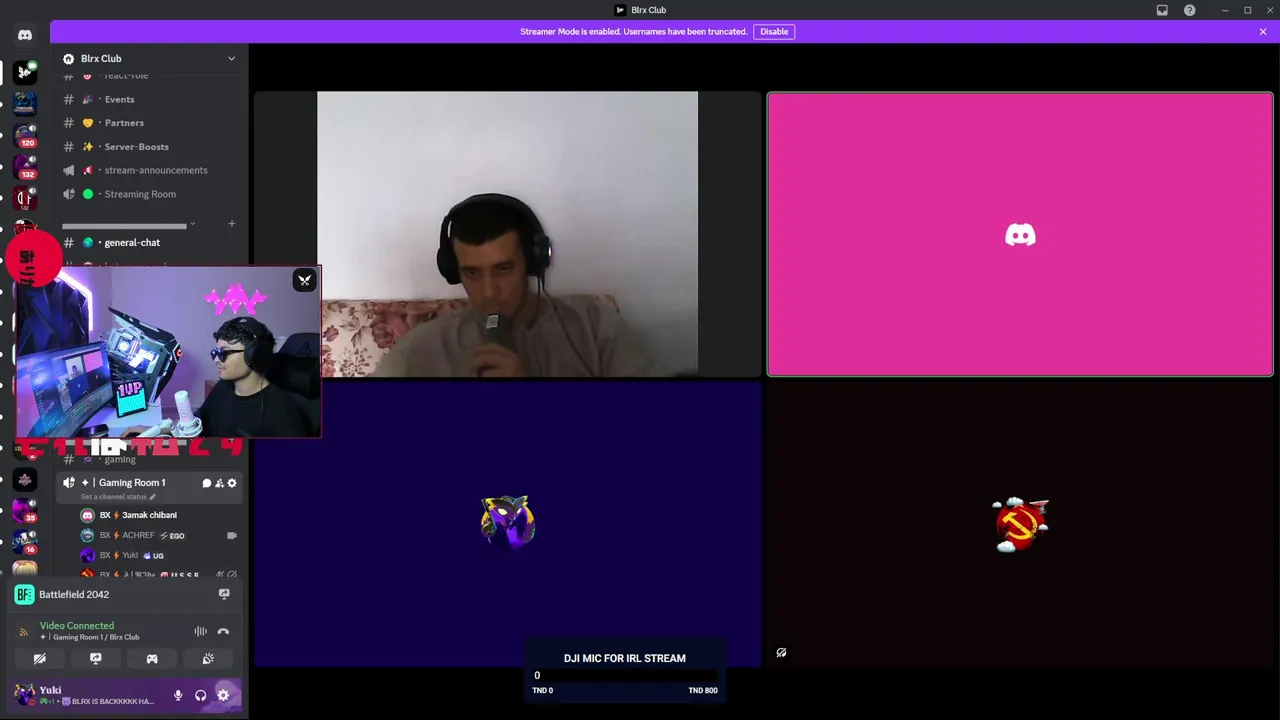Open server with 16 notification badge
Viewport: 1280px width, 720px height.
click(25, 542)
